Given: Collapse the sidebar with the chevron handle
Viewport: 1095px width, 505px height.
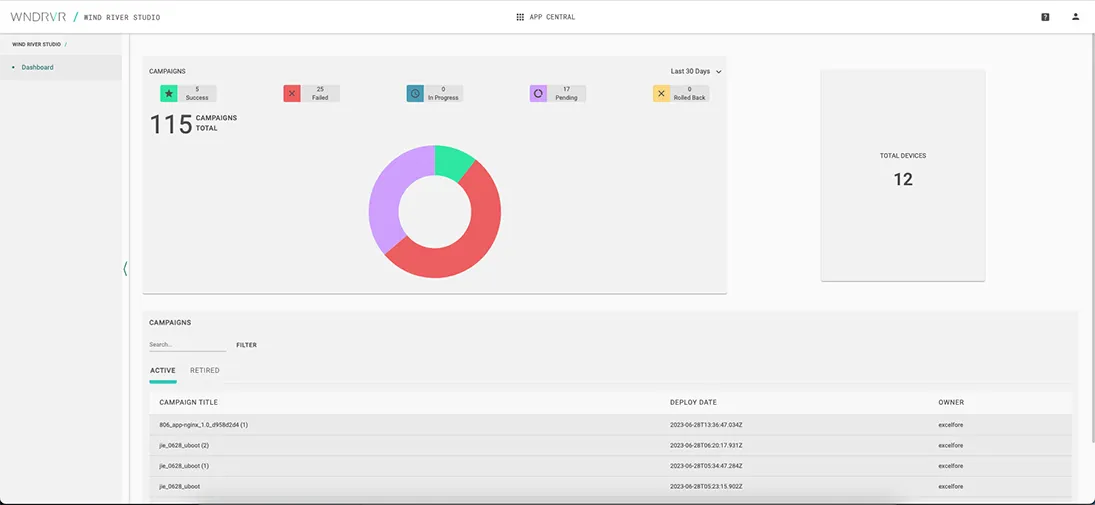Looking at the screenshot, I should [x=125, y=268].
